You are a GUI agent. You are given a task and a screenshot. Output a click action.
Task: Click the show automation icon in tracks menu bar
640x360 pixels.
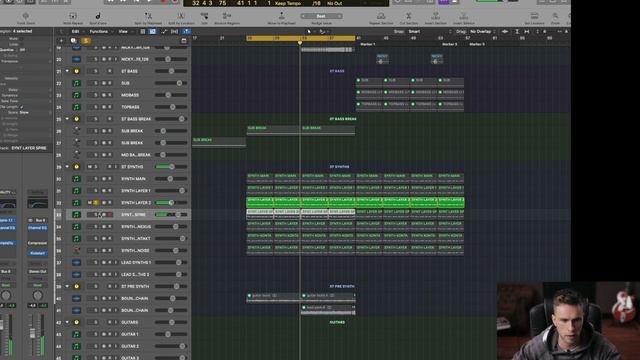point(164,31)
